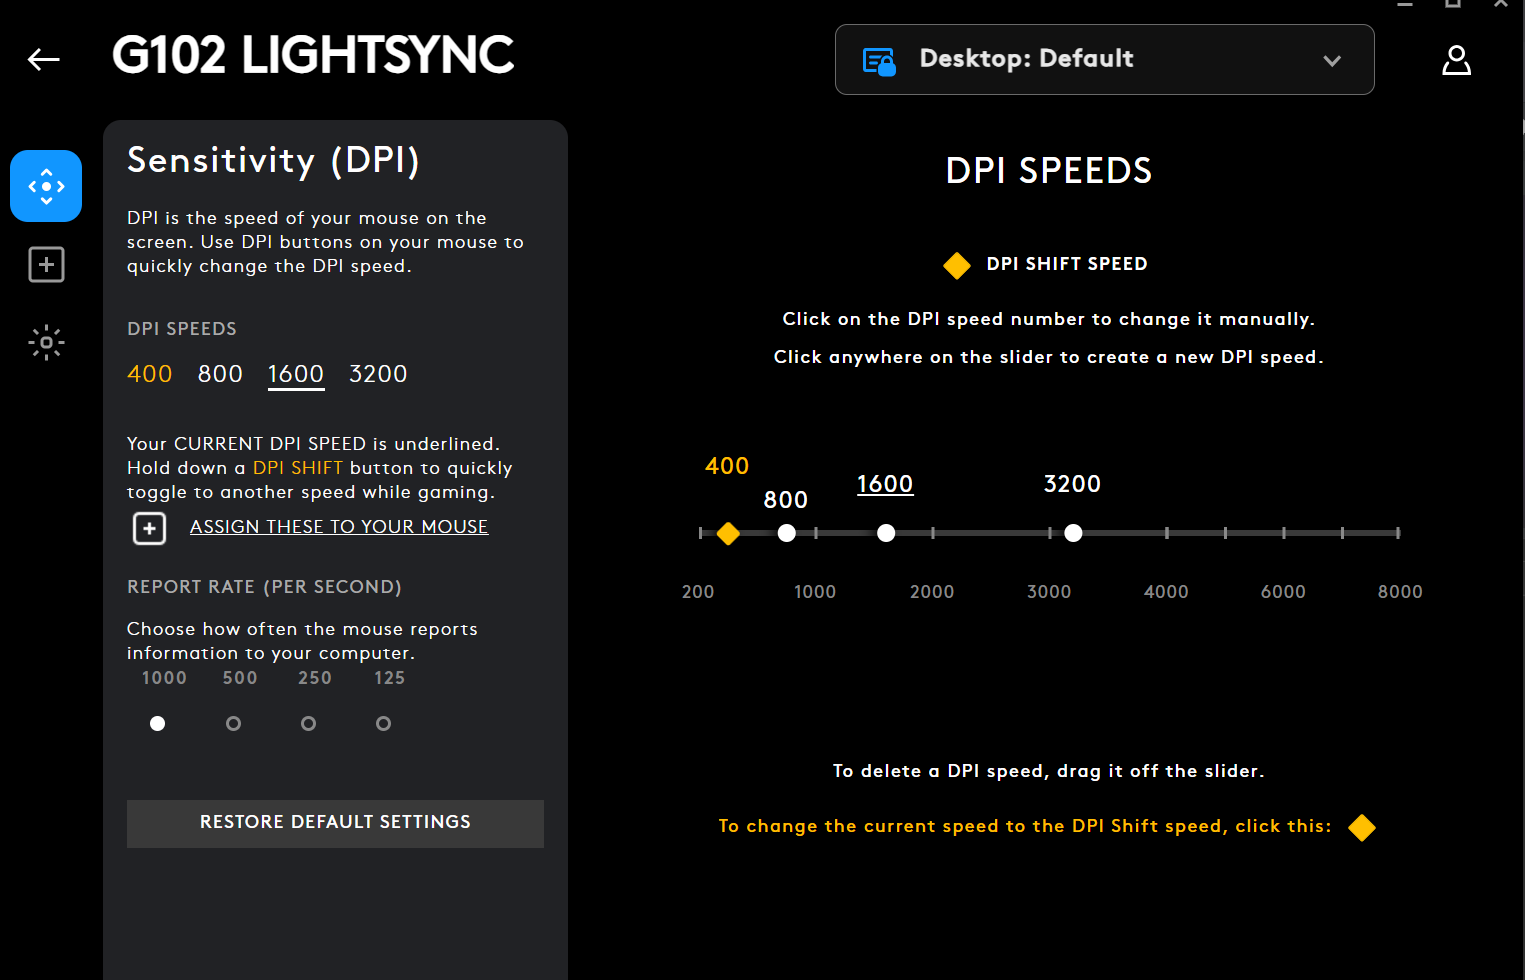This screenshot has height=980, width=1525.
Task: Select the 125 report rate radio button
Action: pos(383,723)
